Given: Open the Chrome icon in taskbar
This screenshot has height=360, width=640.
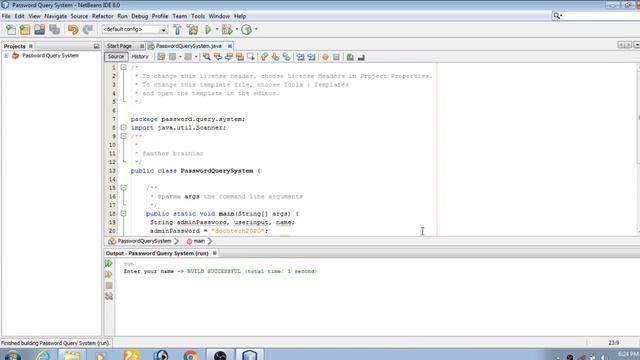Looking at the screenshot, I should 191,355.
